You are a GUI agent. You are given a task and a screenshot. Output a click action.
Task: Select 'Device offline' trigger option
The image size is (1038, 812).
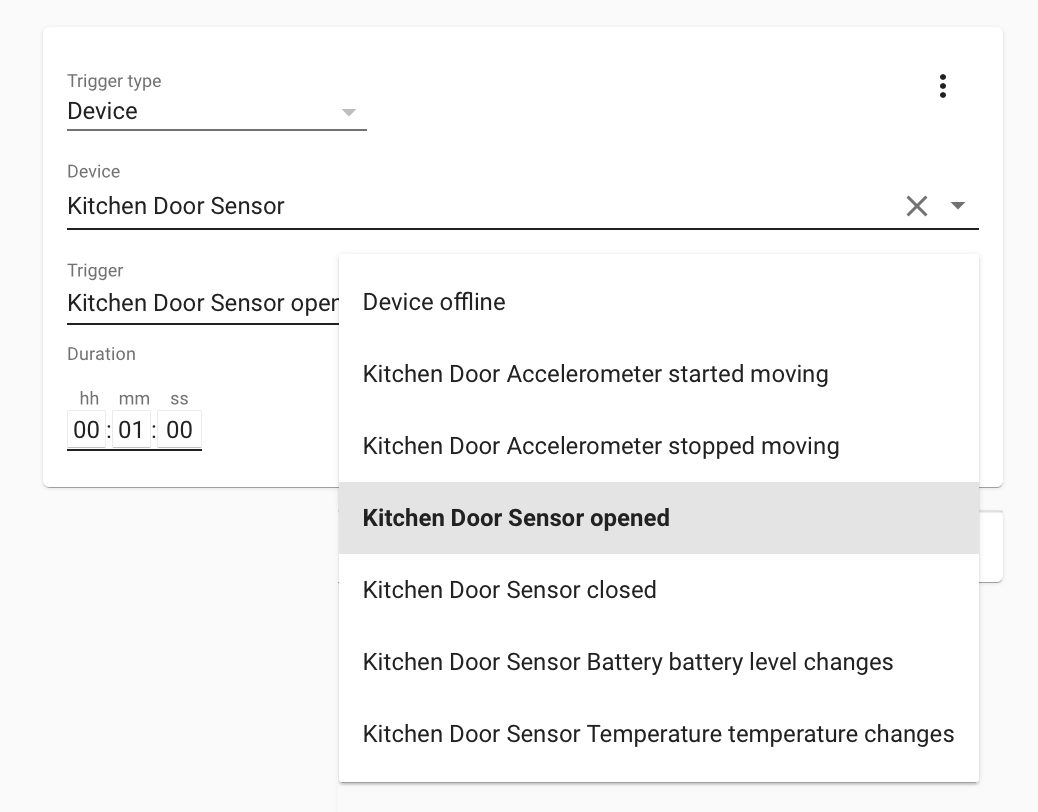click(434, 302)
